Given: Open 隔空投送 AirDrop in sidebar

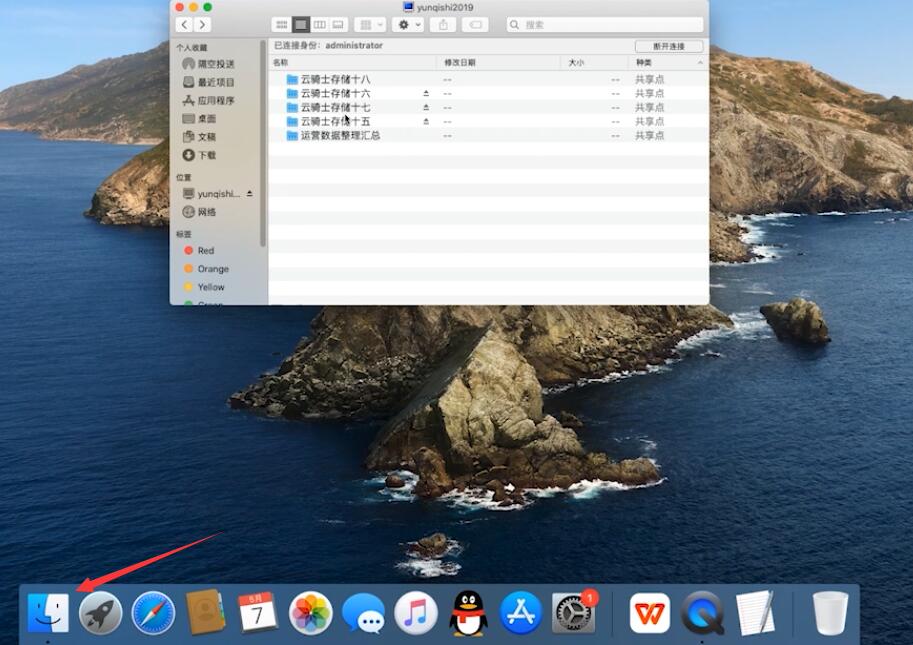Looking at the screenshot, I should click(208, 64).
